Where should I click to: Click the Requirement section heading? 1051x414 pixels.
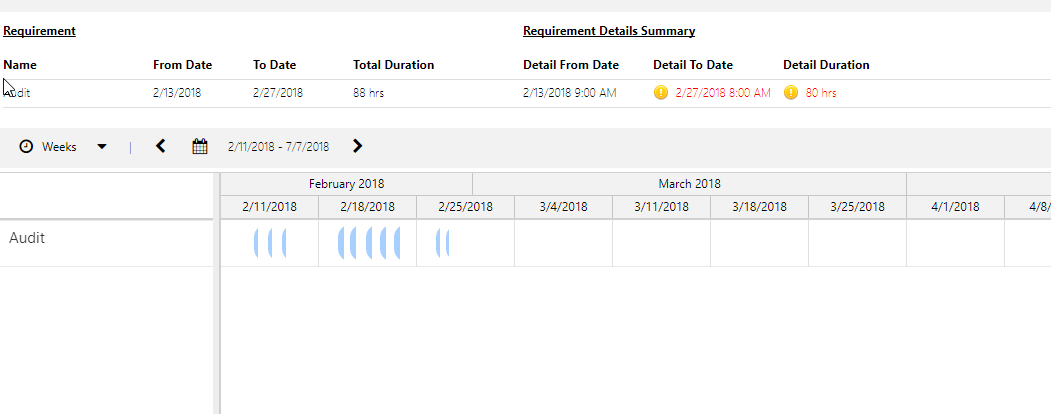point(39,31)
